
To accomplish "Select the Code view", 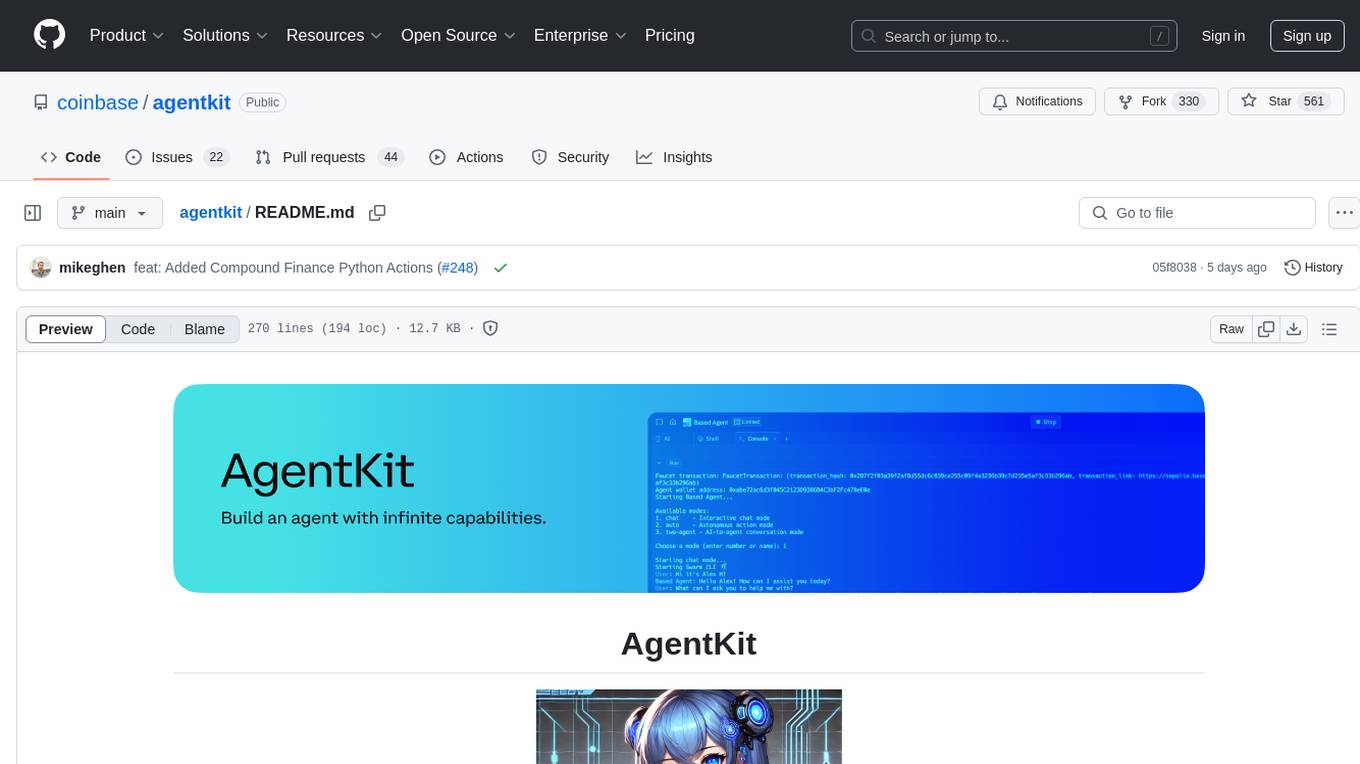I will 138,329.
